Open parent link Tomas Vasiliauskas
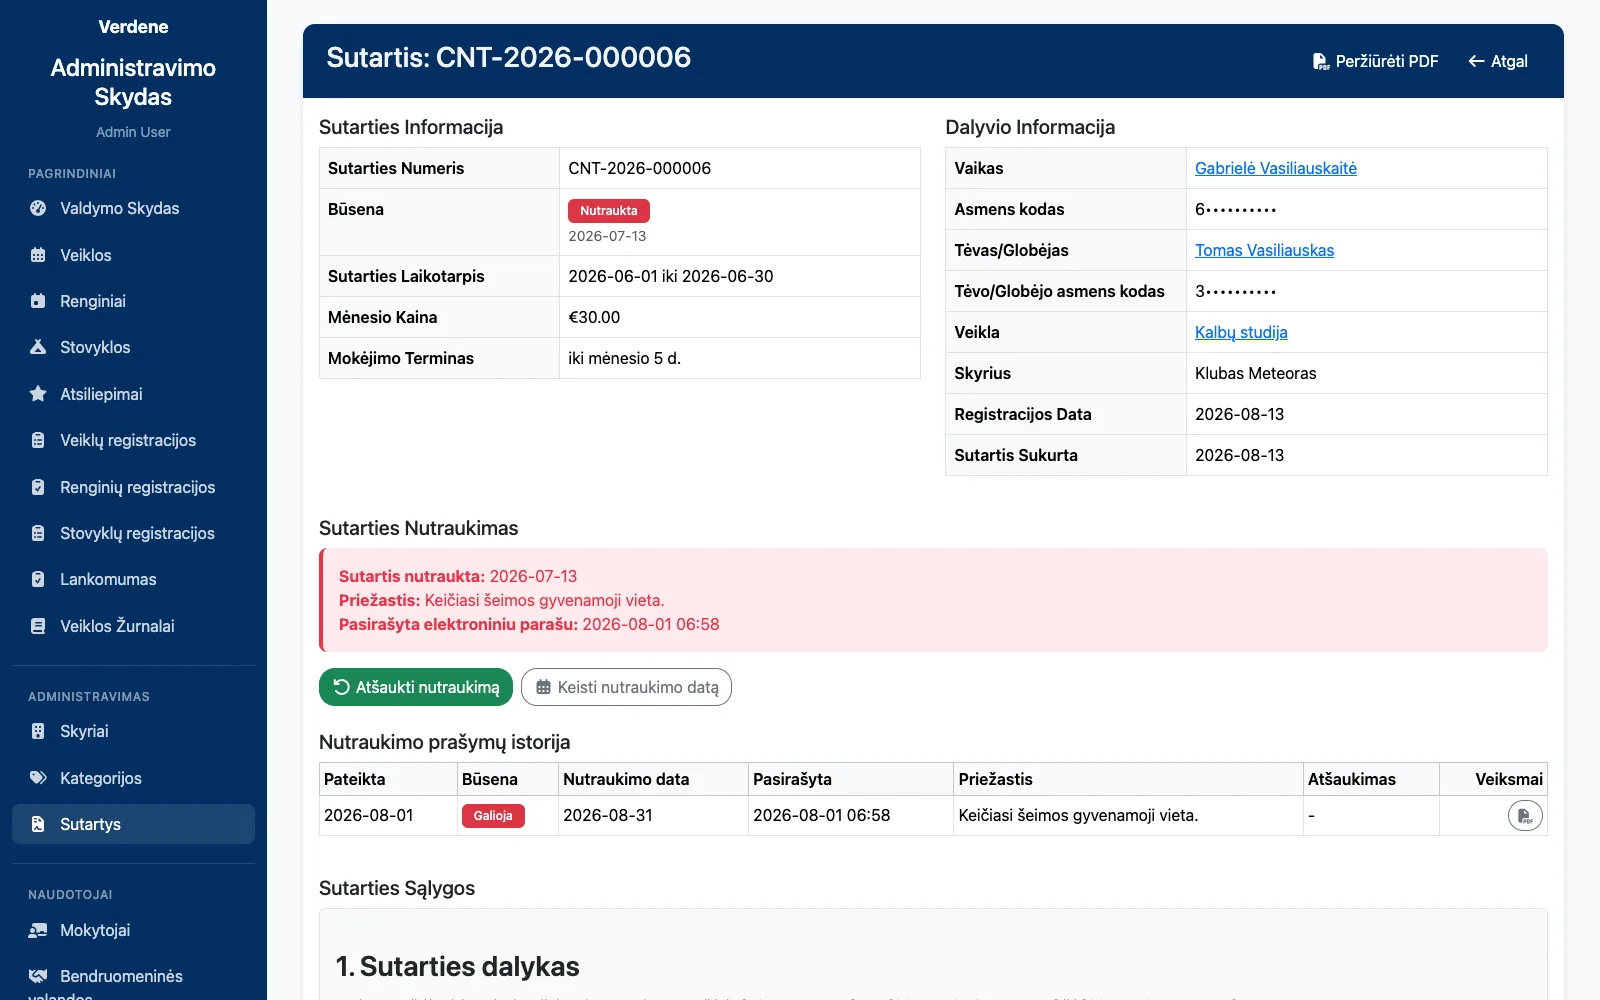Screen dimensions: 1600x1000 (x=1264, y=250)
